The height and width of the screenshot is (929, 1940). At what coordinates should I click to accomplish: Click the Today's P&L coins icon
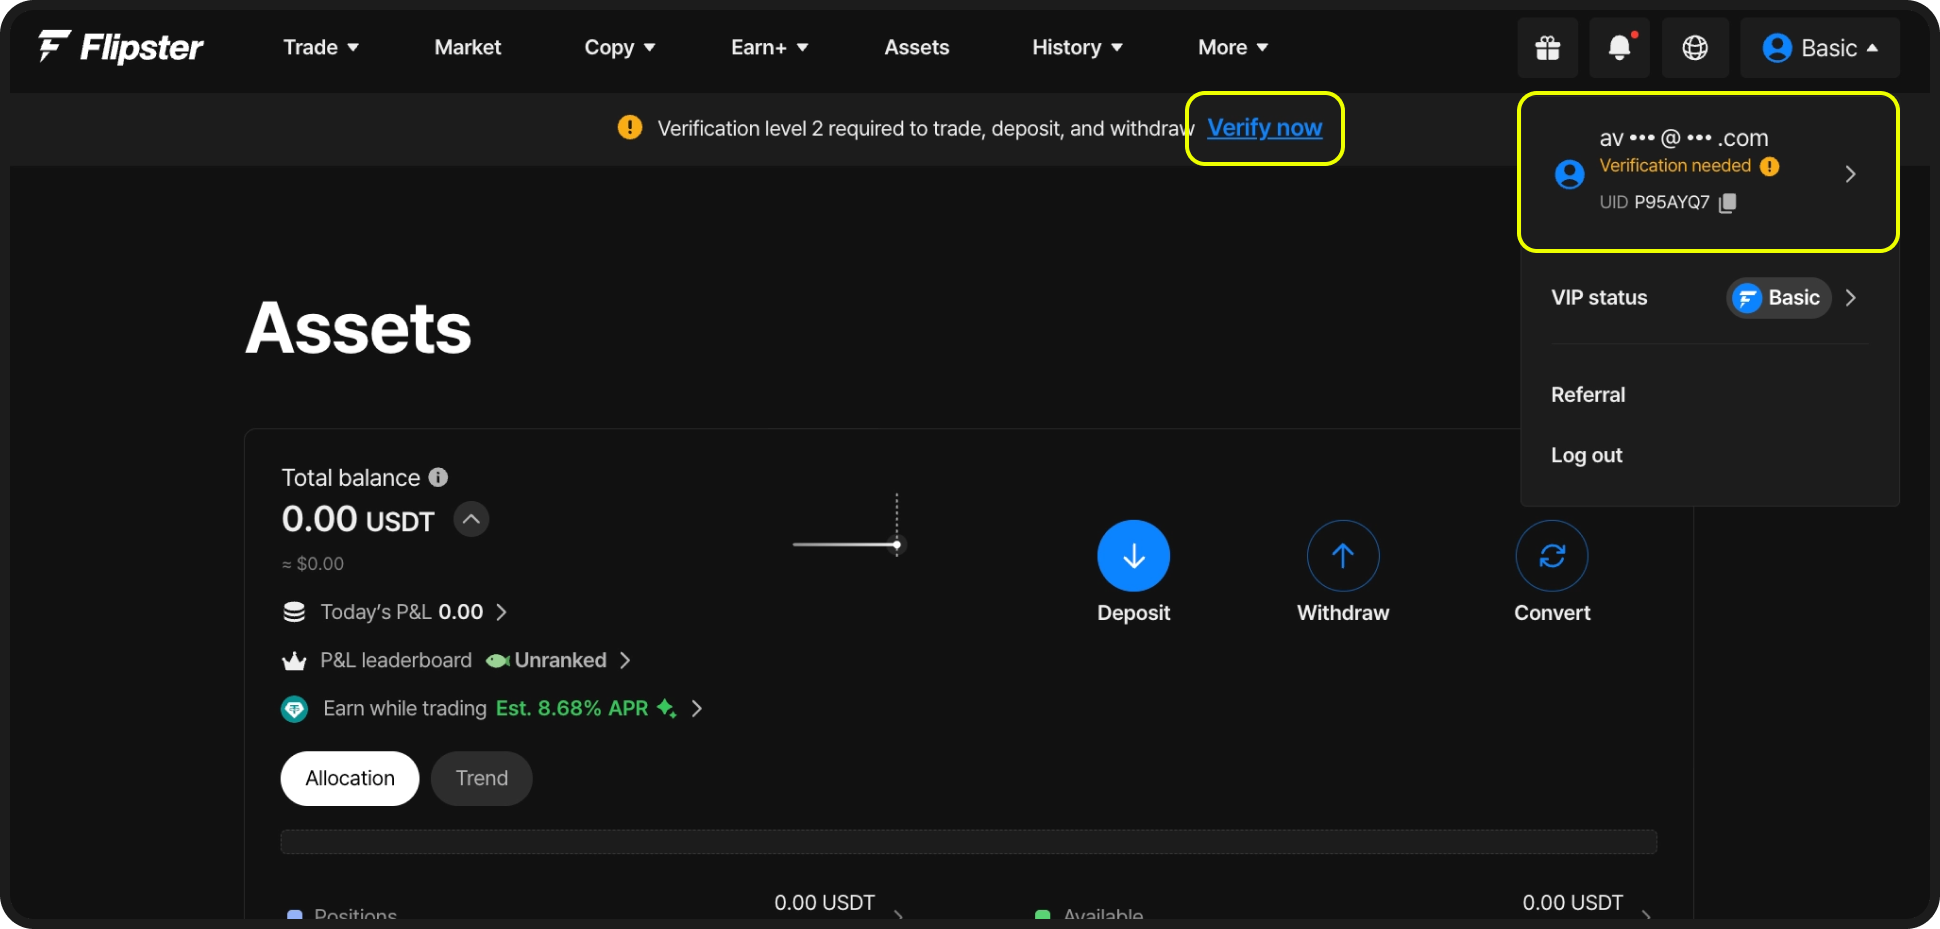[294, 612]
